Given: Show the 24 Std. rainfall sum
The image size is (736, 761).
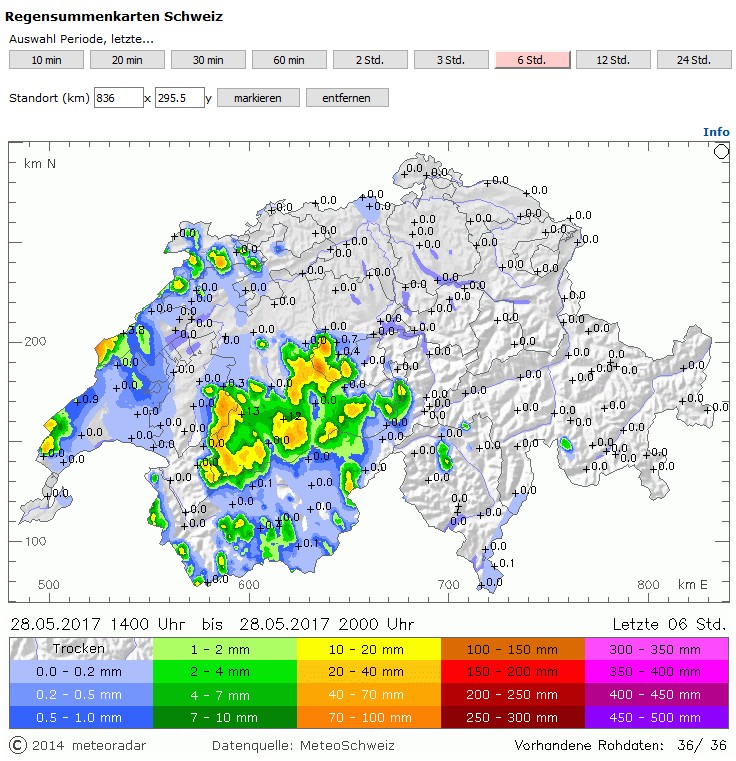Looking at the screenshot, I should coord(694,60).
